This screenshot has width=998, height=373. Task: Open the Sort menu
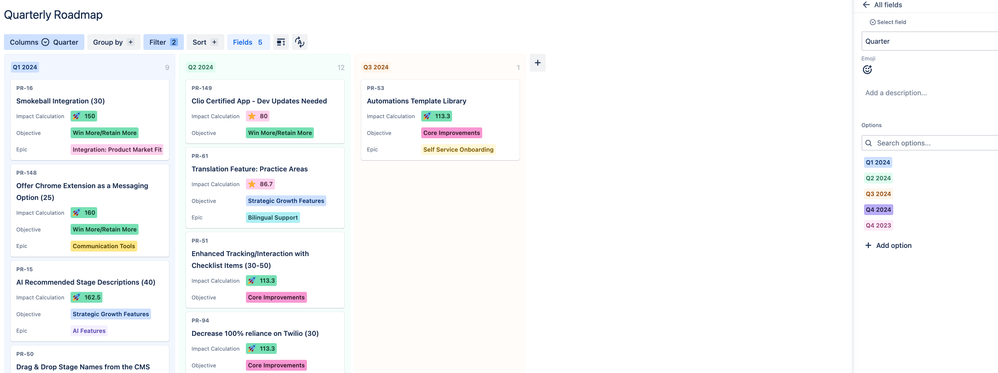(x=206, y=43)
